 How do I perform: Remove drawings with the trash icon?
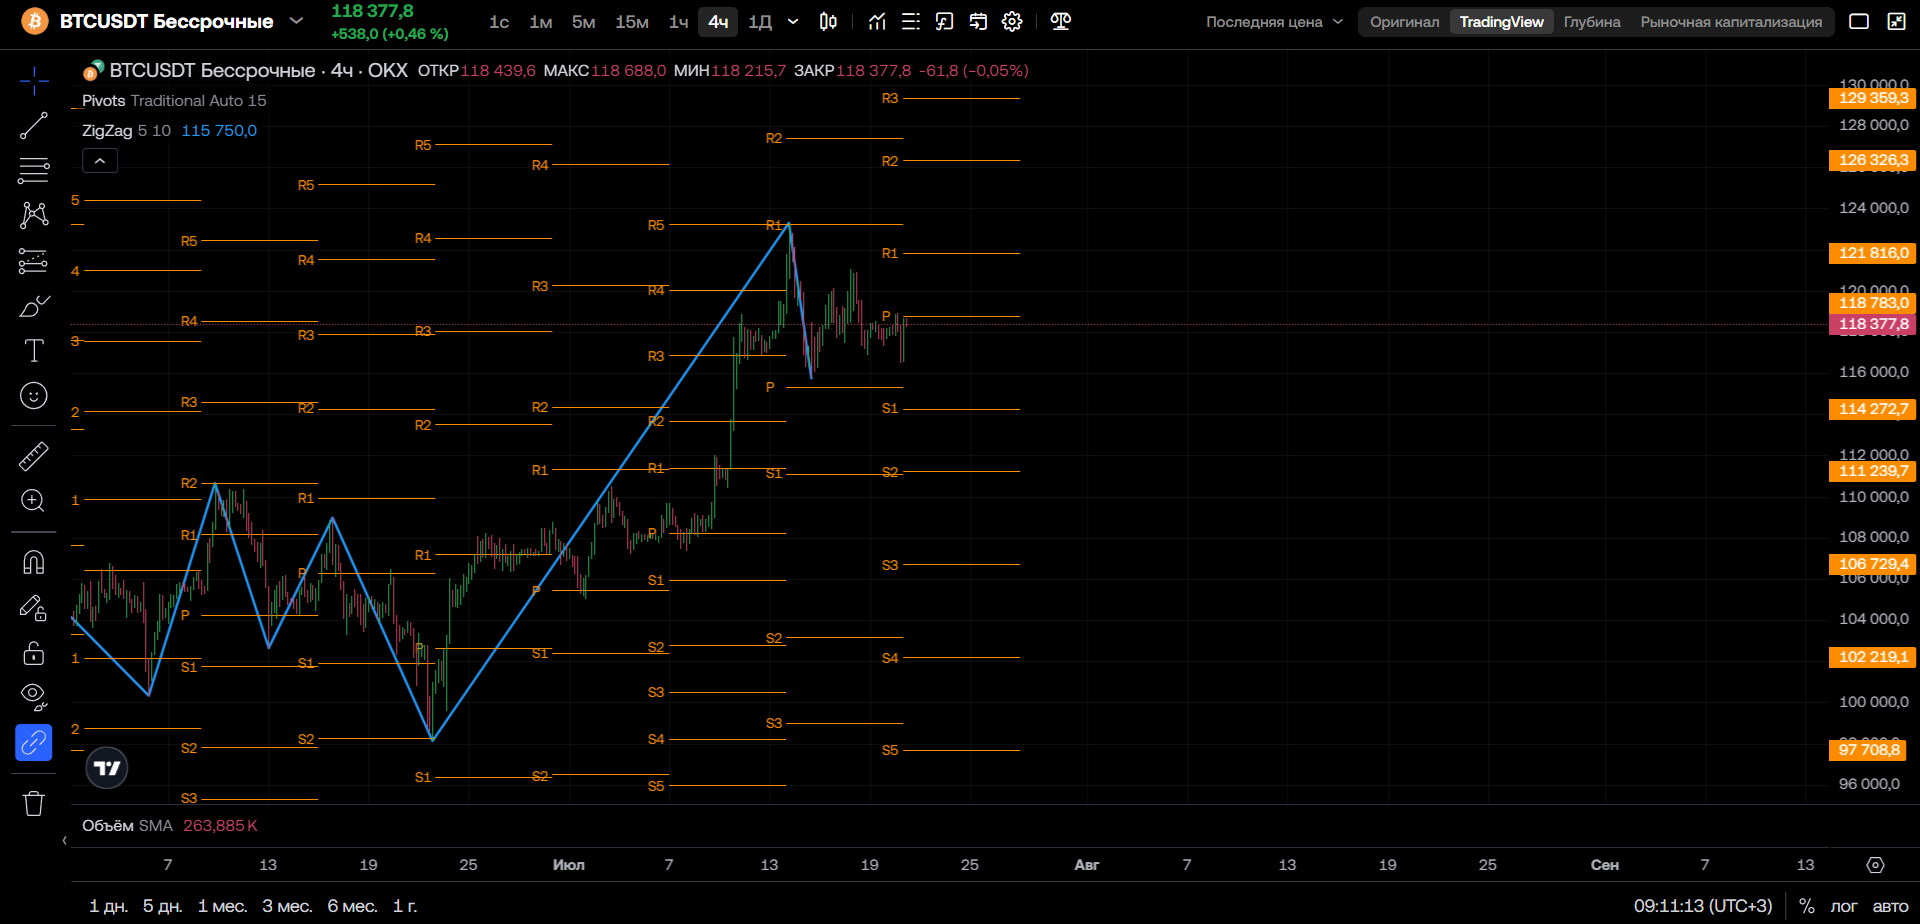click(34, 803)
